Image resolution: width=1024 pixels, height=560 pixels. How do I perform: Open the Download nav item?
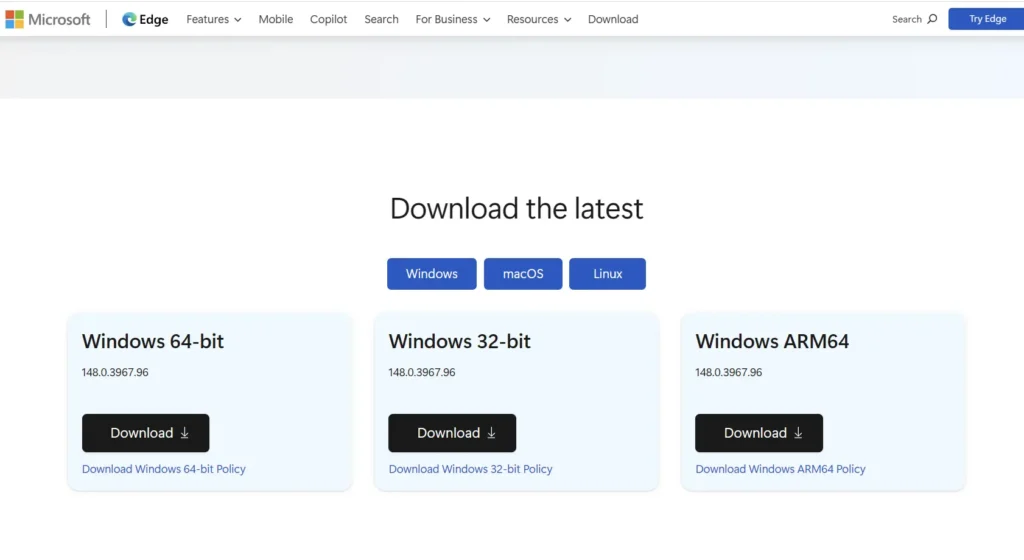click(613, 20)
